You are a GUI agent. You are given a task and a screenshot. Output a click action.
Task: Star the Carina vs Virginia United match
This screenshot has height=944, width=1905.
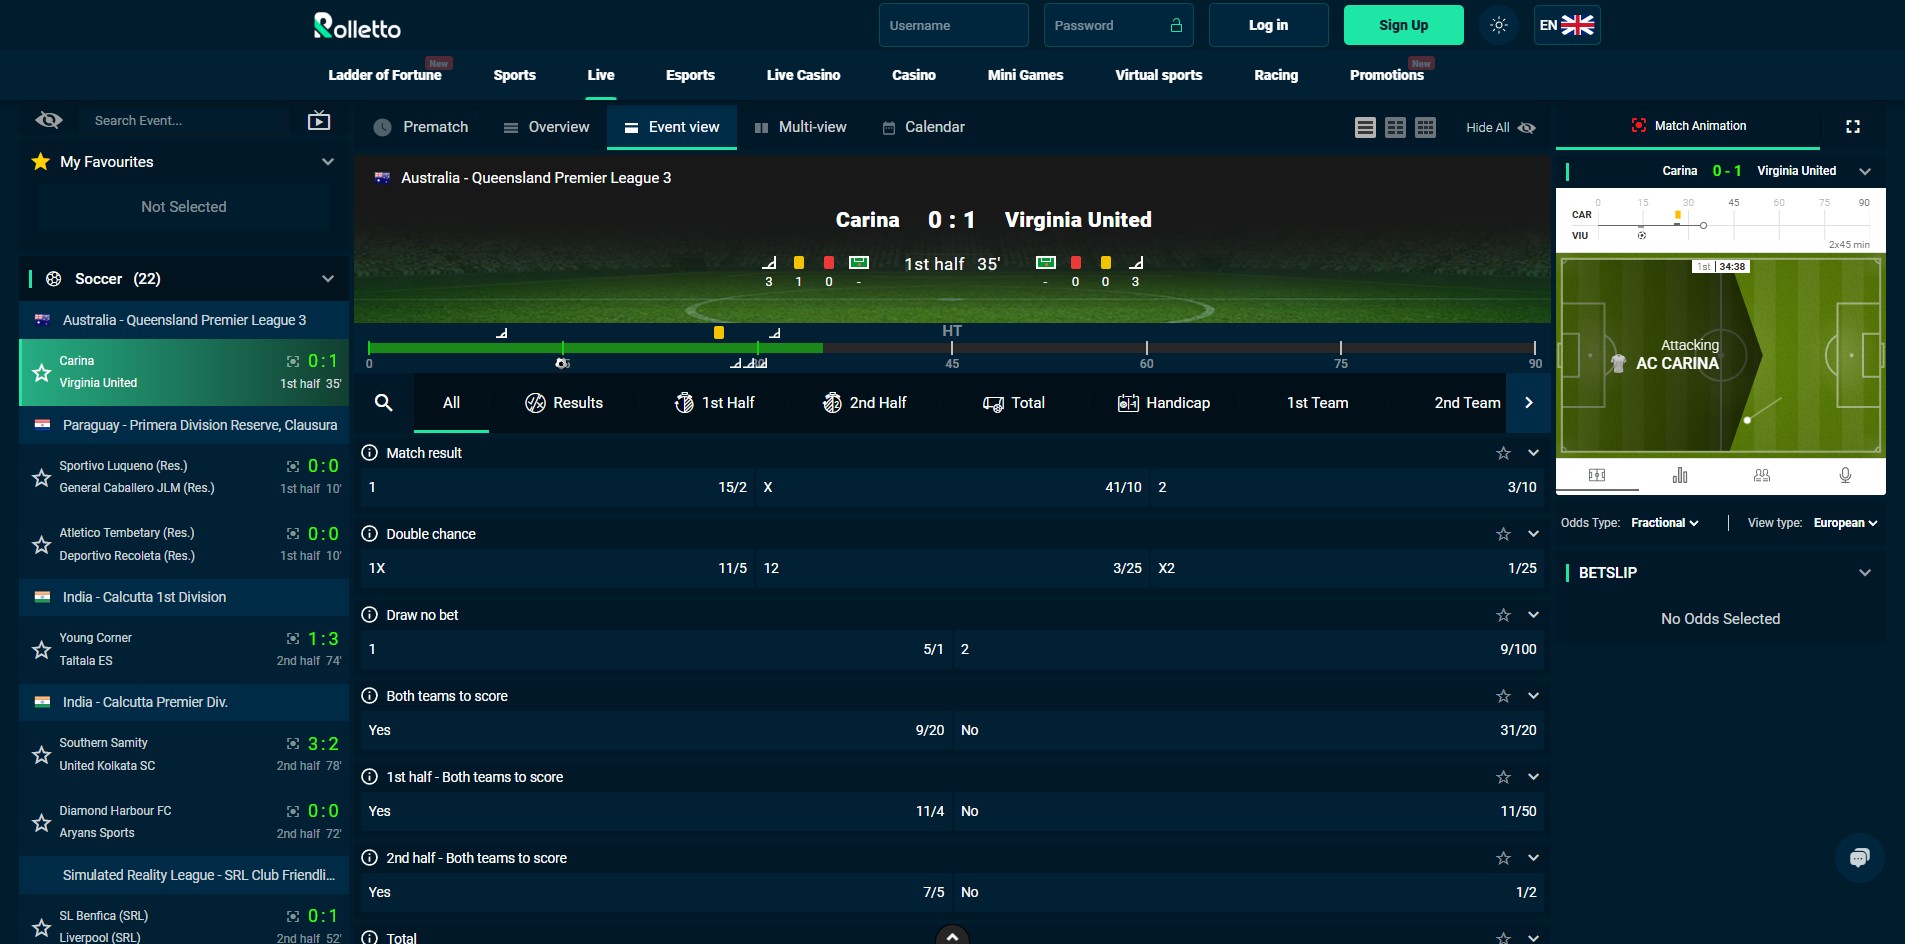click(x=41, y=371)
